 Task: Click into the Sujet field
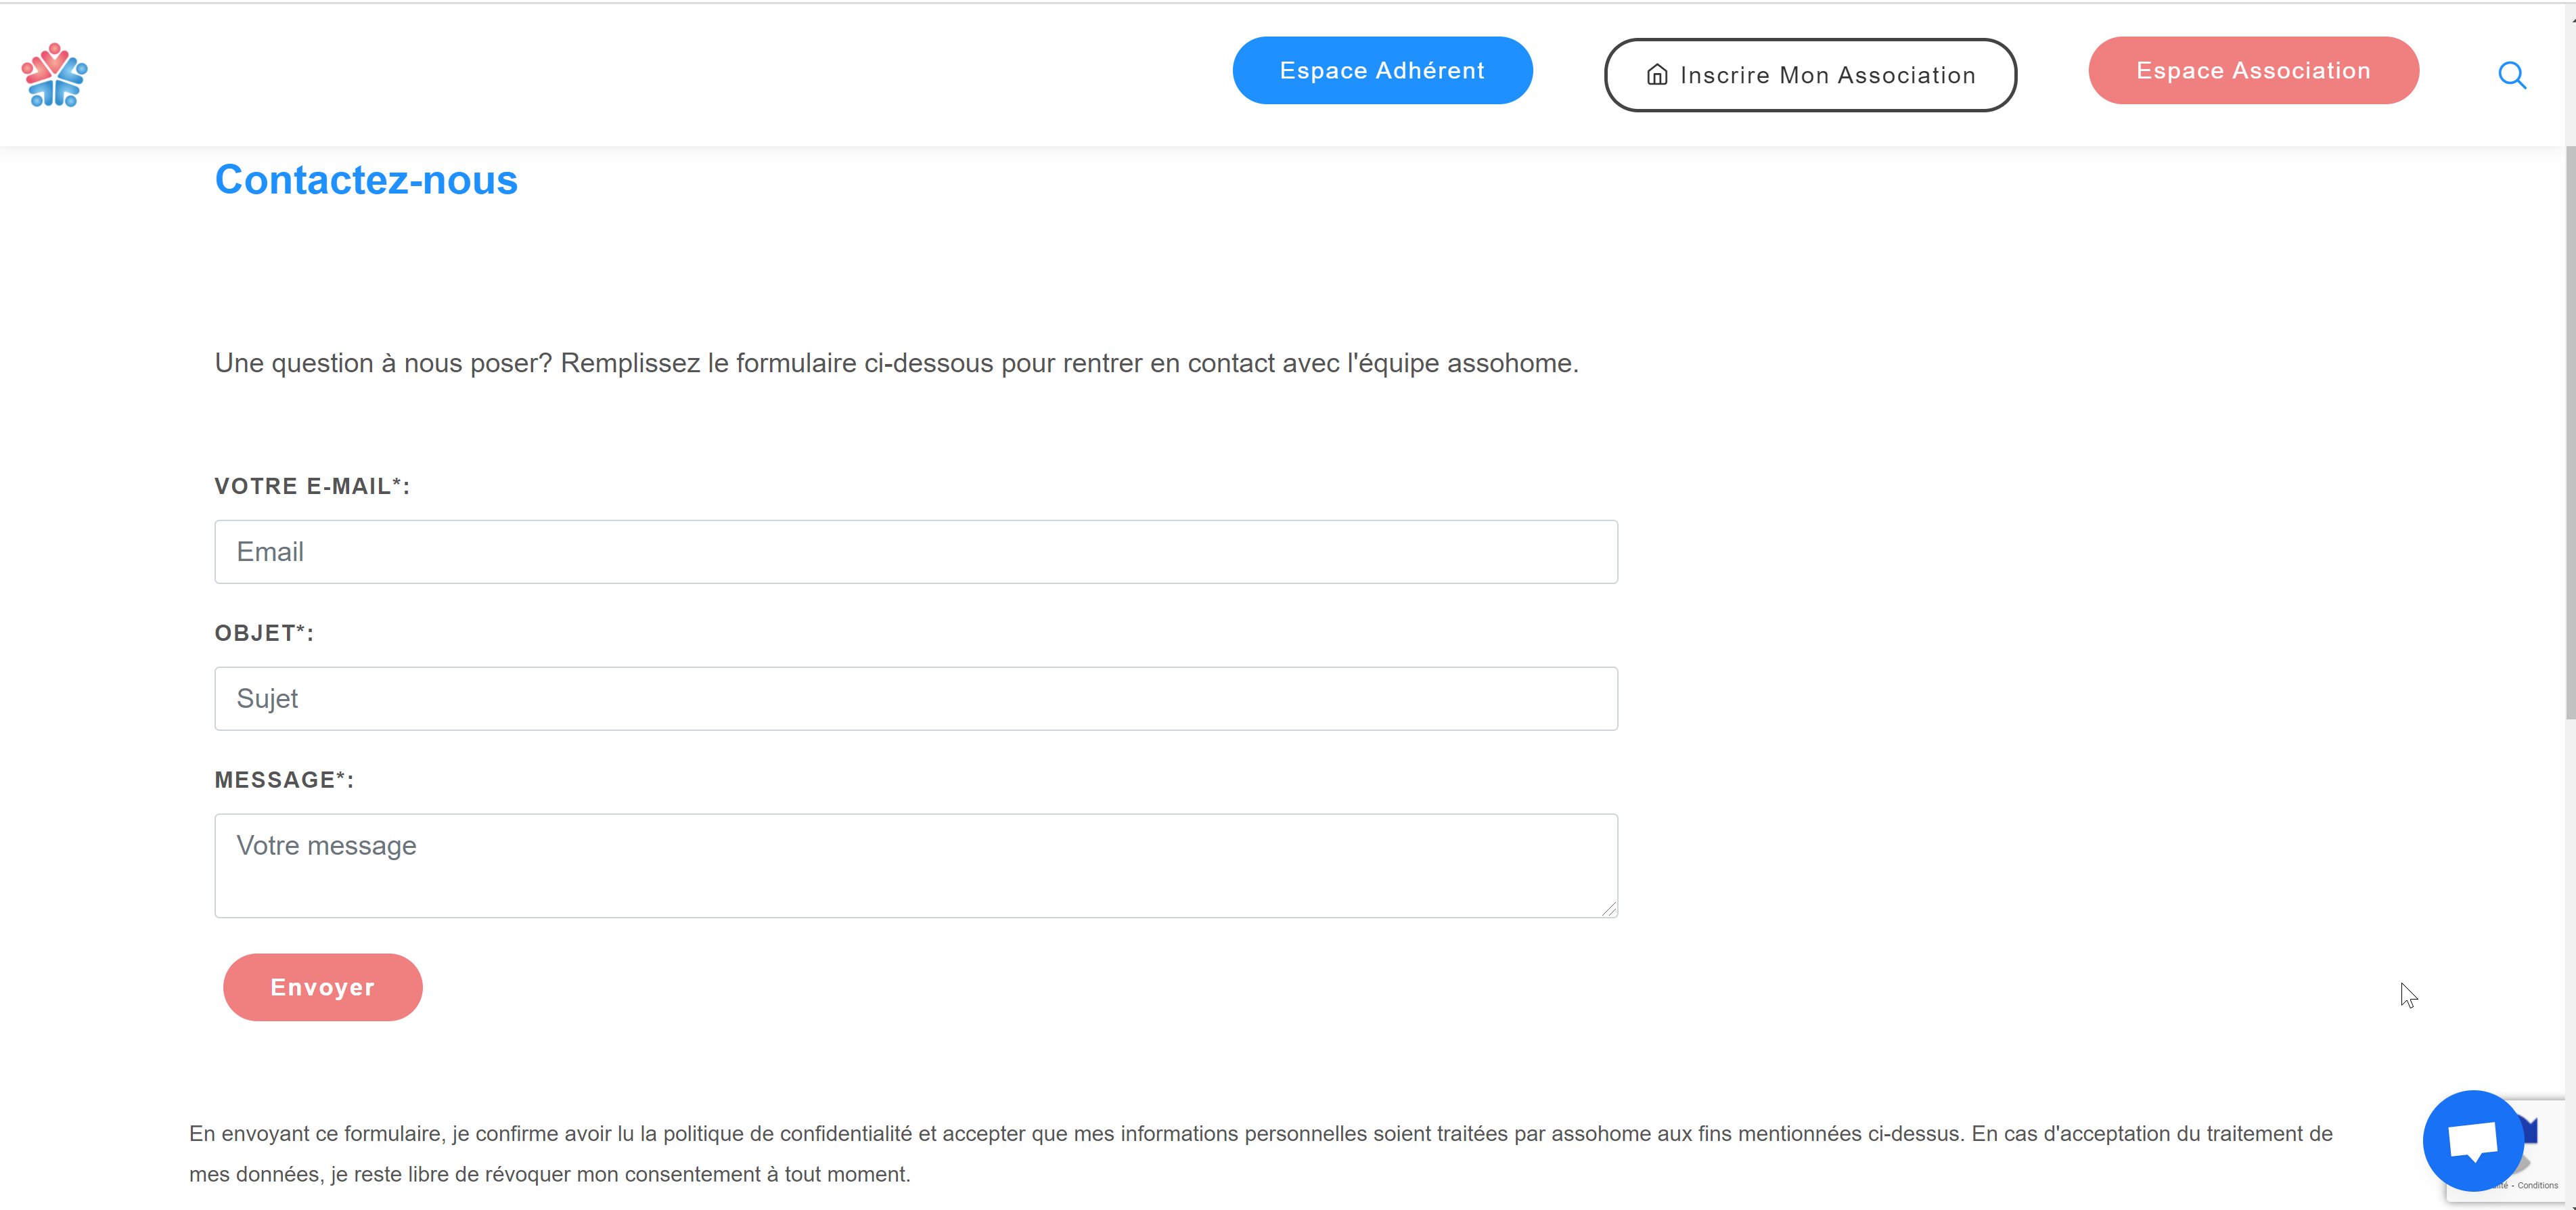(x=915, y=699)
